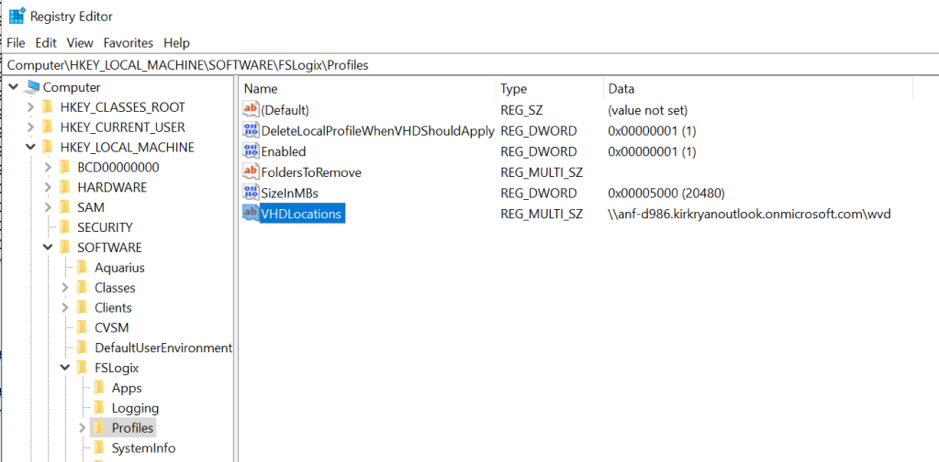Open the File menu
The image size is (939, 462).
click(x=16, y=43)
